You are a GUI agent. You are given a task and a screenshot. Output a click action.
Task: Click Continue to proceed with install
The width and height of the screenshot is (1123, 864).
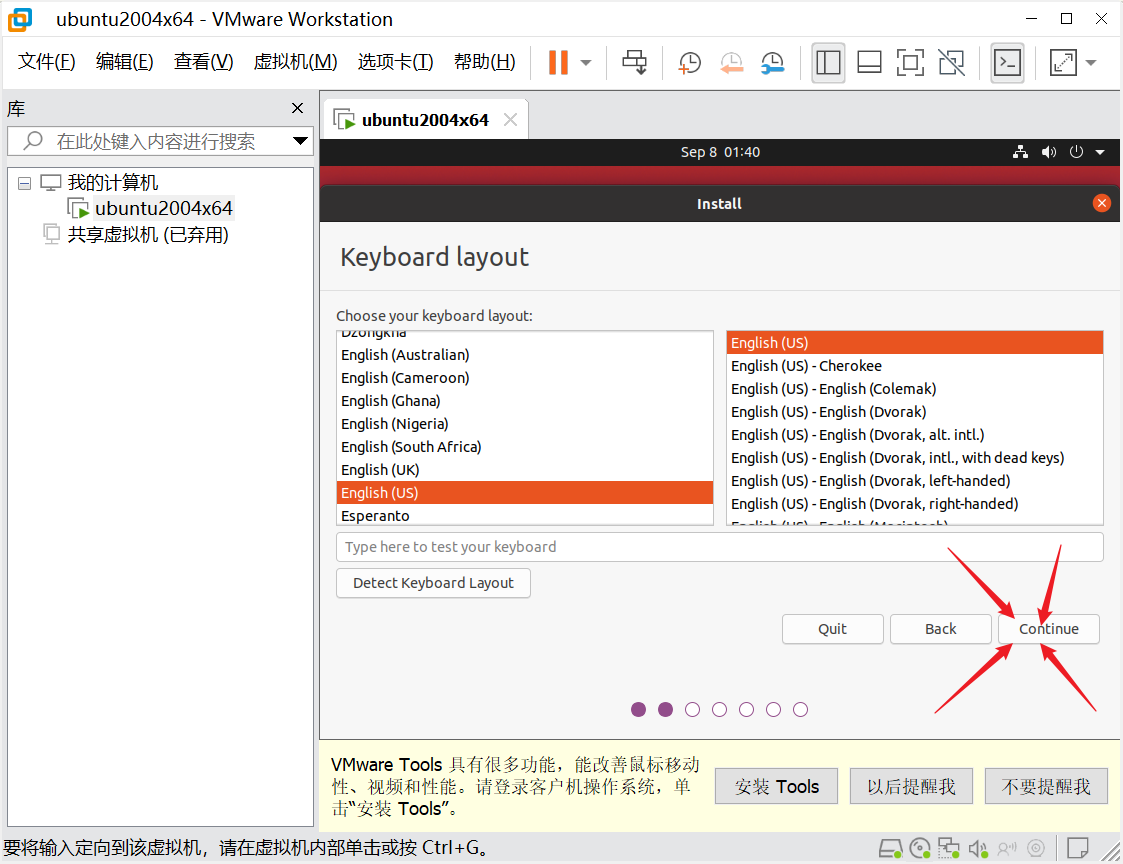click(x=1049, y=628)
